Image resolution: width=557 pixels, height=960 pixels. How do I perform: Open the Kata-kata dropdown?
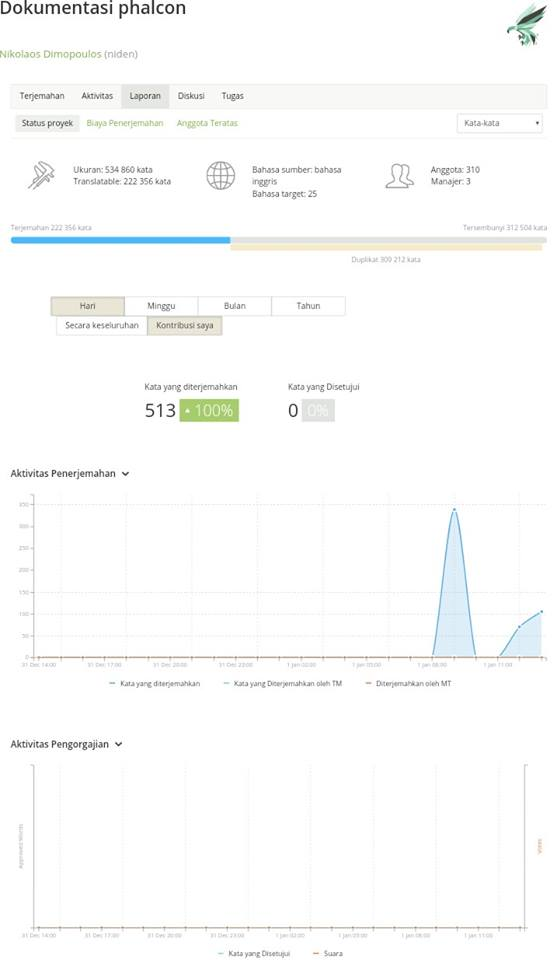pyautogui.click(x=499, y=123)
